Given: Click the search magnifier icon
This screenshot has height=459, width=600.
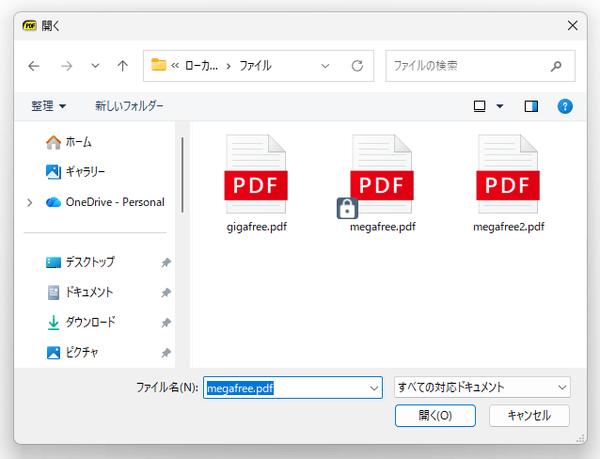Looking at the screenshot, I should (556, 66).
